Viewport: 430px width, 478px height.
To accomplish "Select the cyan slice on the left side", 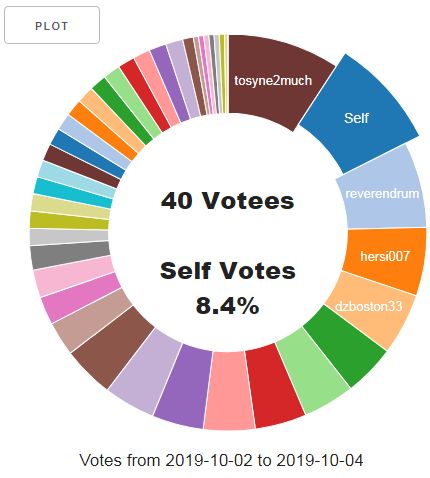I will tap(73, 193).
